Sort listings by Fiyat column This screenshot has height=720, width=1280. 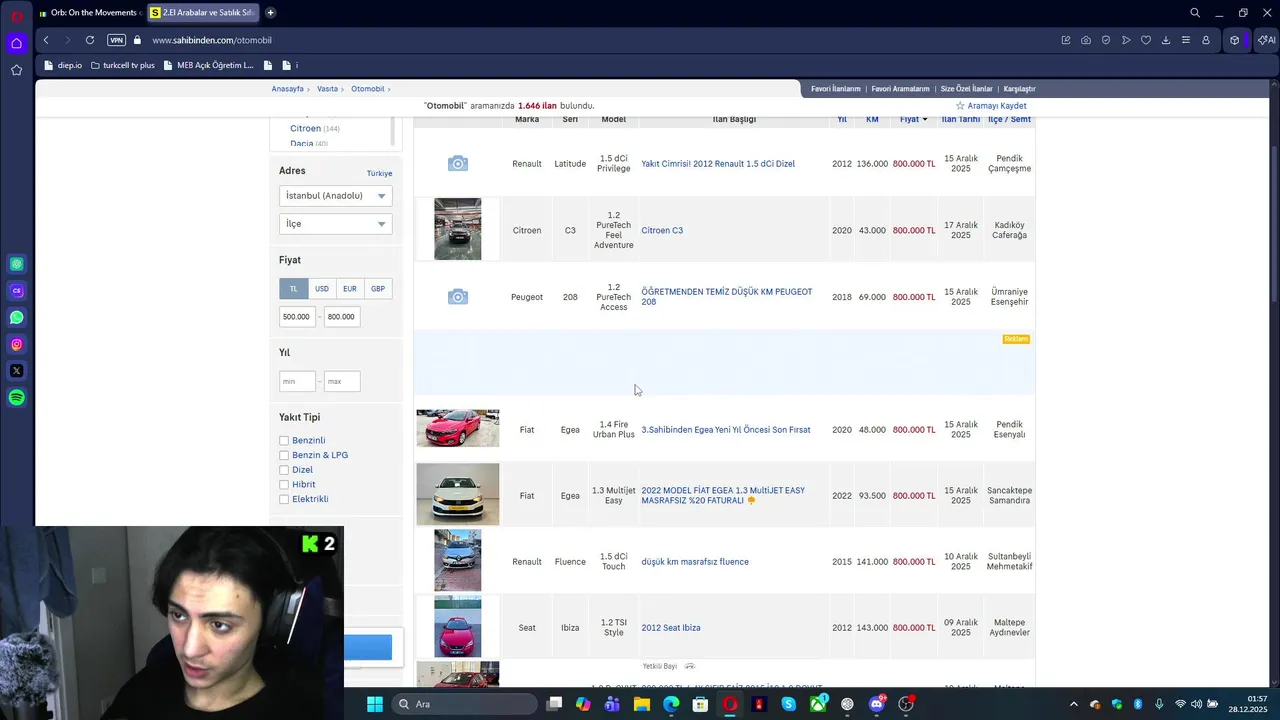point(912,119)
